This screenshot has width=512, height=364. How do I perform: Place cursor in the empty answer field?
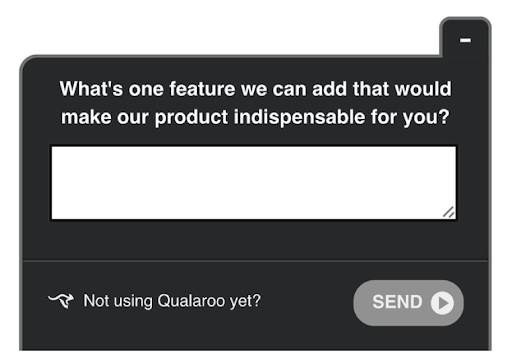click(254, 183)
